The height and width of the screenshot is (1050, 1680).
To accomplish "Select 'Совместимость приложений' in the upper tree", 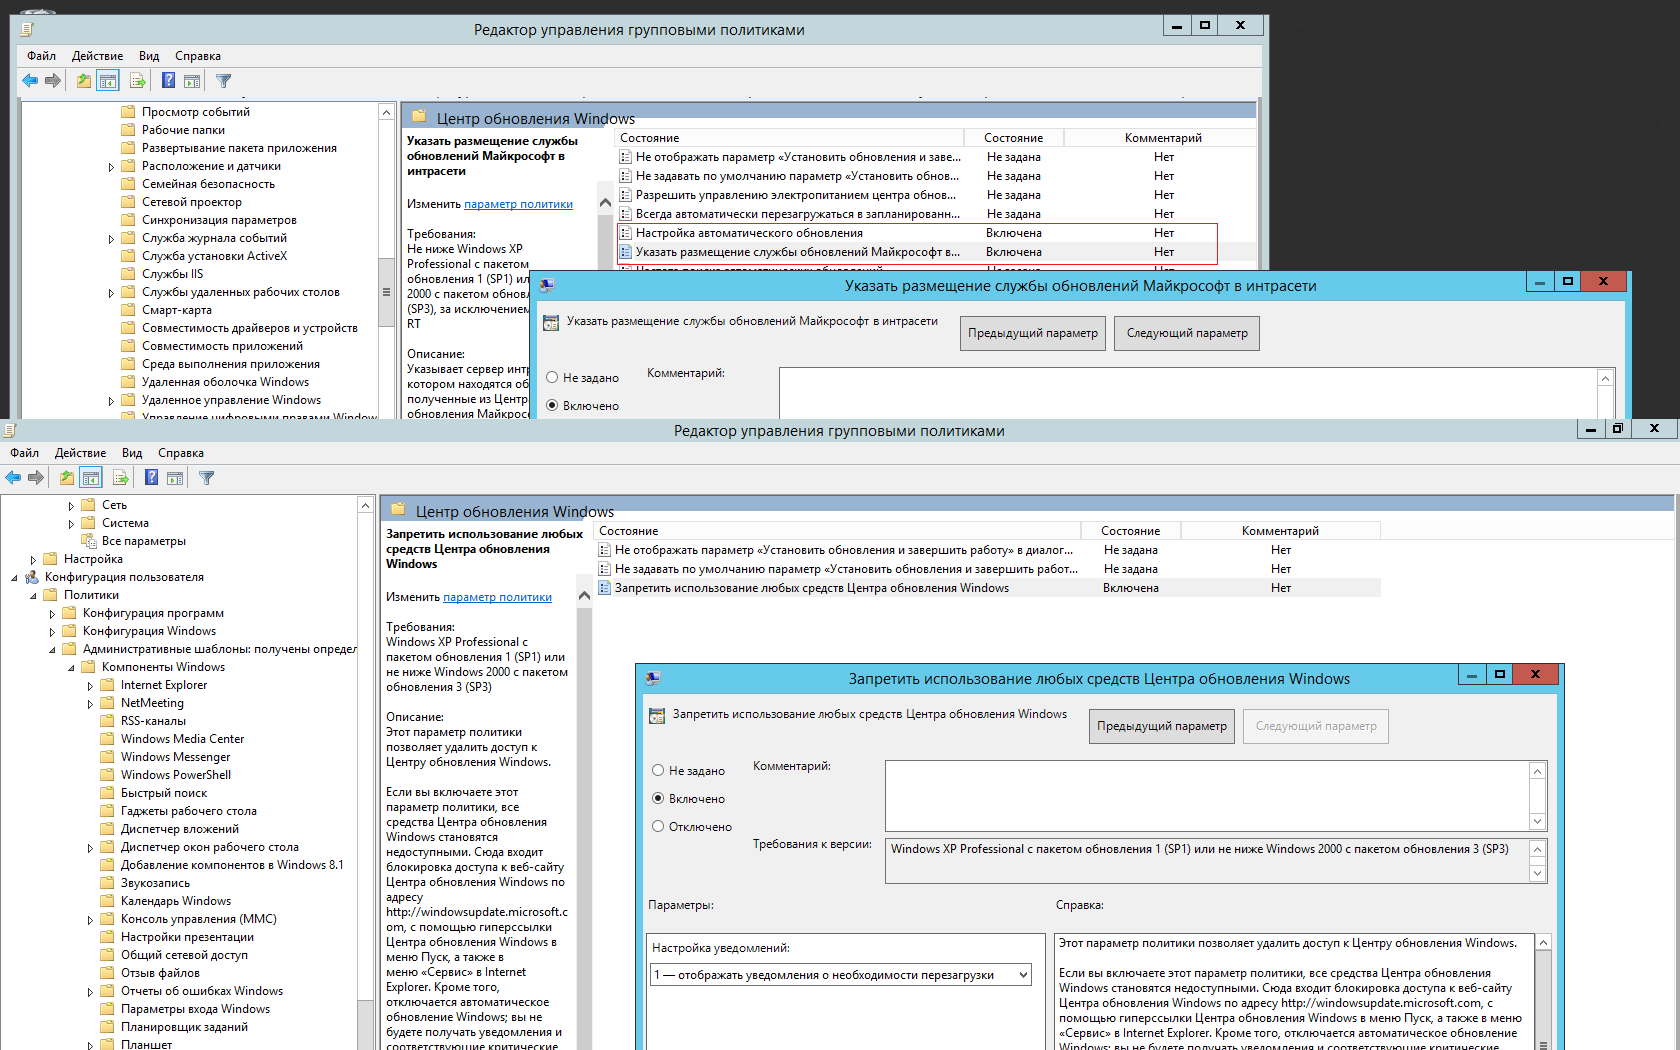I will click(x=222, y=346).
